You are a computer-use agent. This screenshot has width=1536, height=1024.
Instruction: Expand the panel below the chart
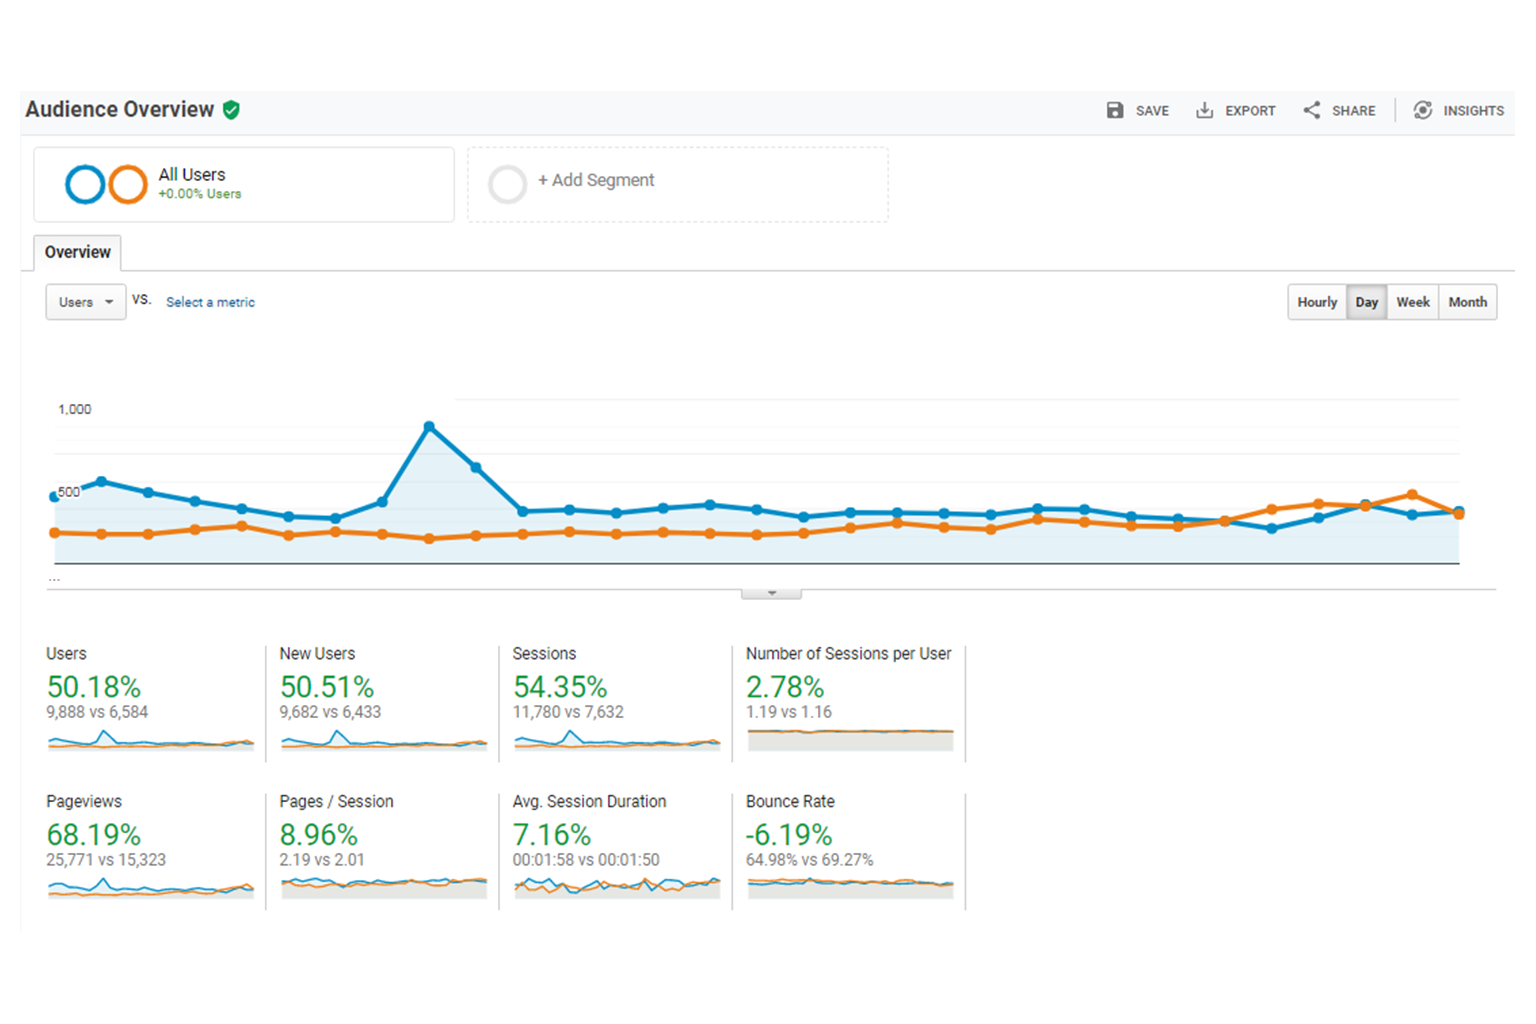tap(771, 593)
